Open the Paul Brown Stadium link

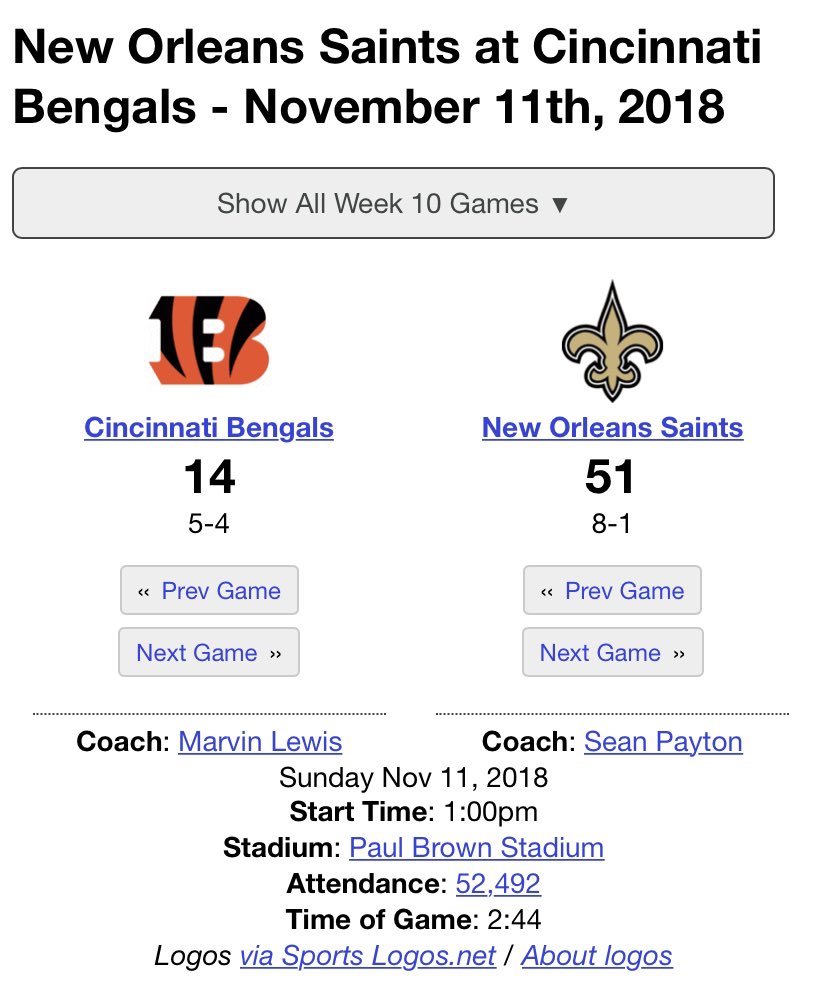click(476, 848)
